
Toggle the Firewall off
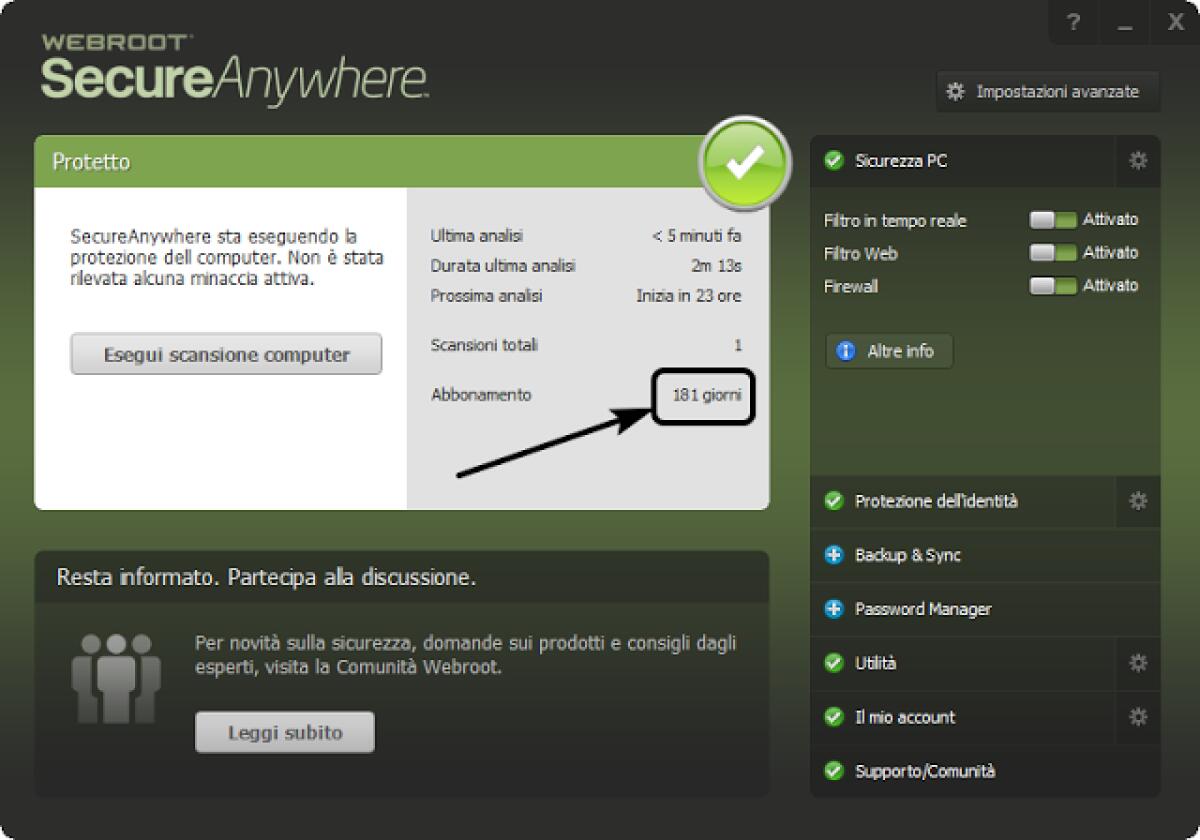(x=1053, y=286)
